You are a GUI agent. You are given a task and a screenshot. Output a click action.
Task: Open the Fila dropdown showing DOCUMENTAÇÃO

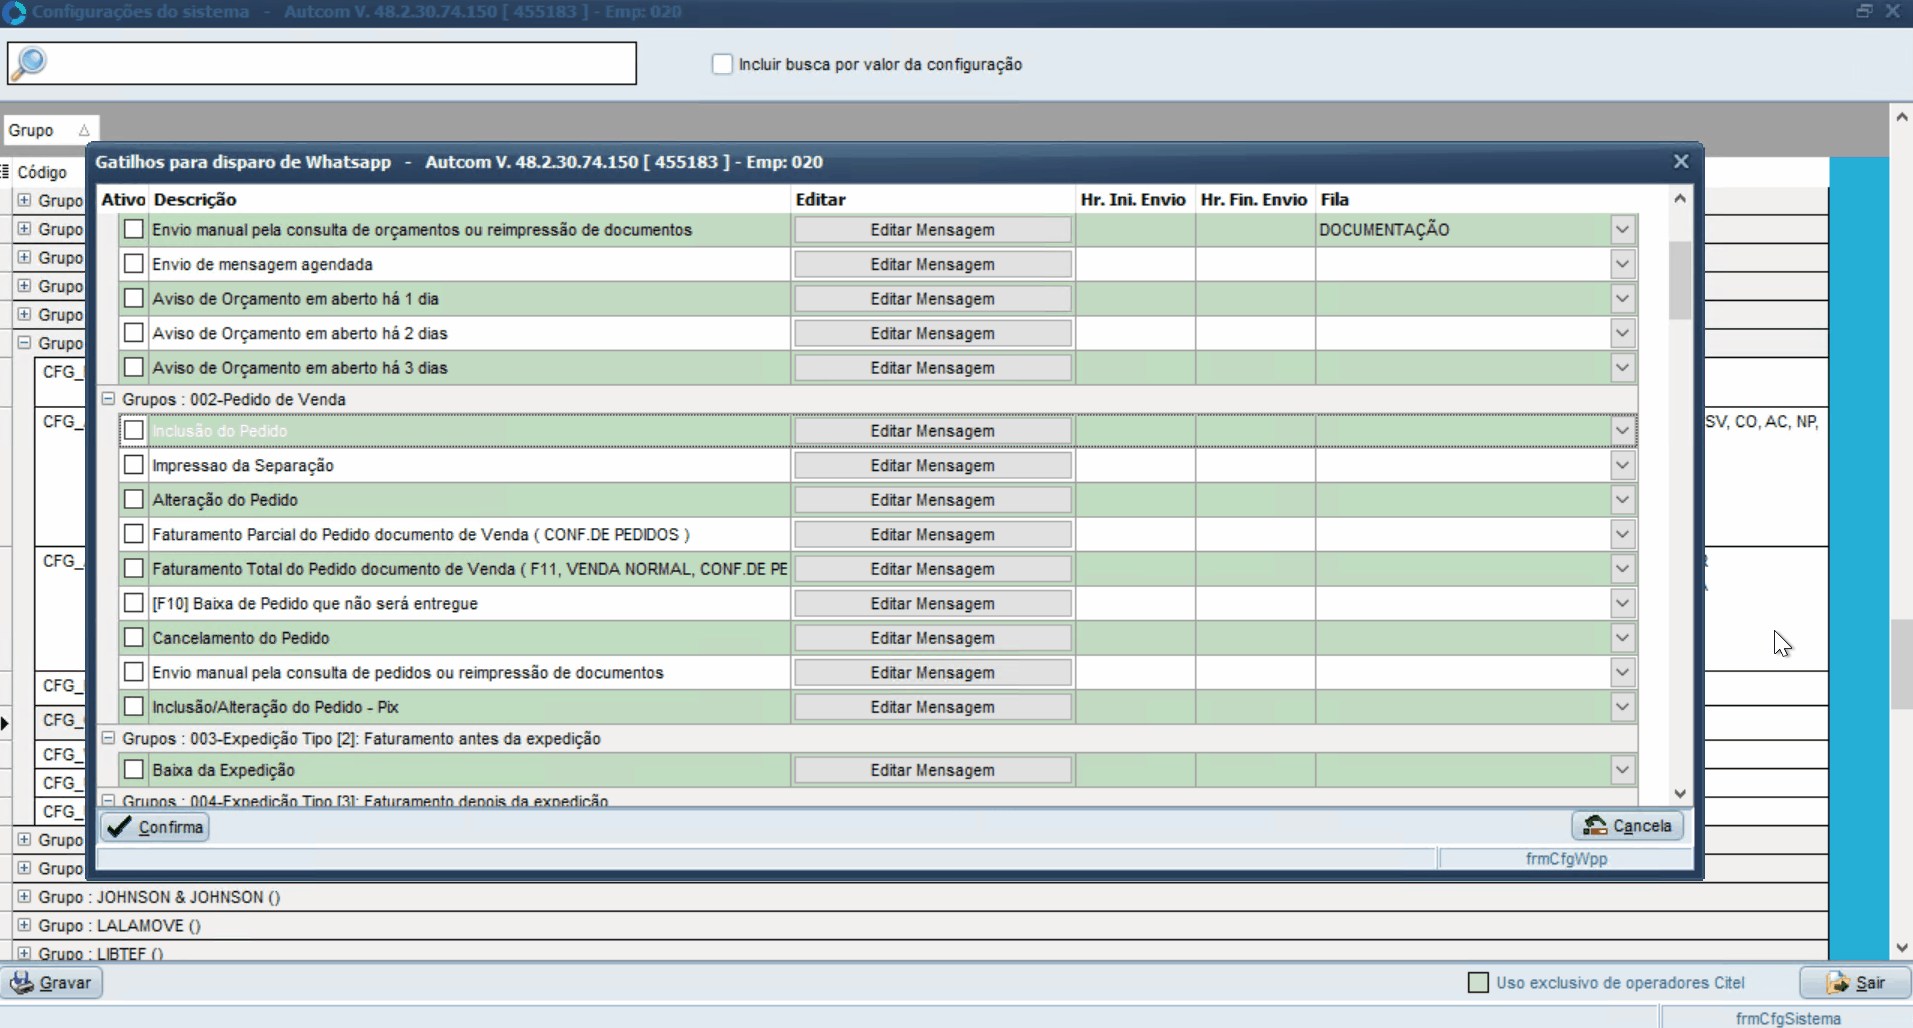pyautogui.click(x=1622, y=230)
